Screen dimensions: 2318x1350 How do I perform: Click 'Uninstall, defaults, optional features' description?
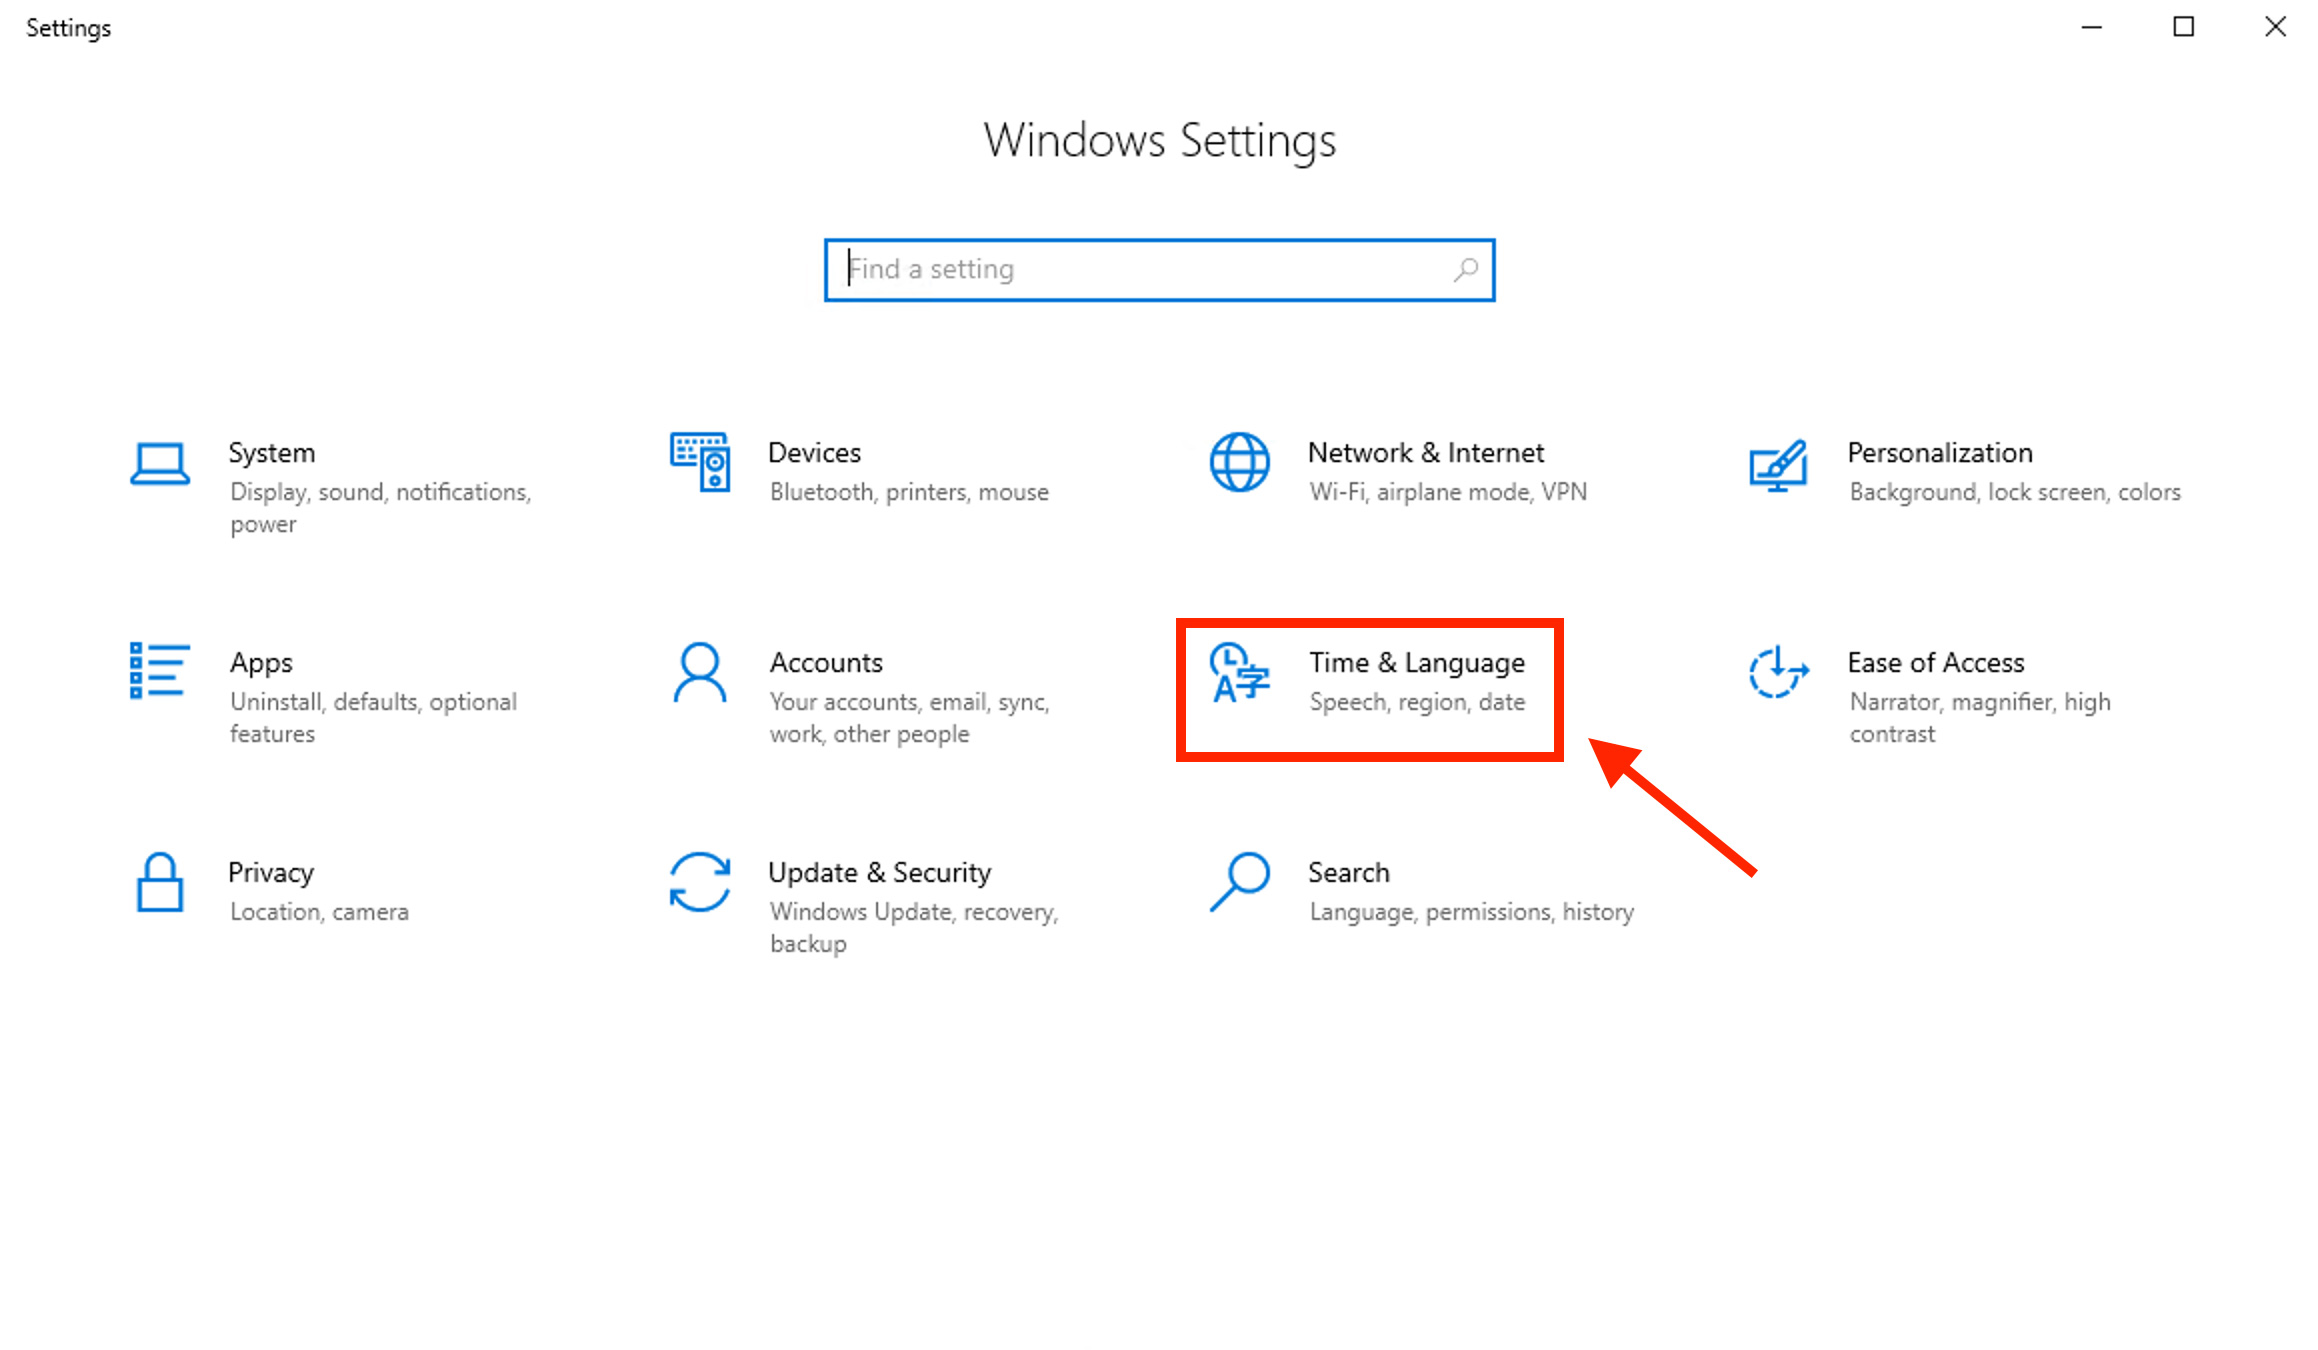[x=373, y=718]
